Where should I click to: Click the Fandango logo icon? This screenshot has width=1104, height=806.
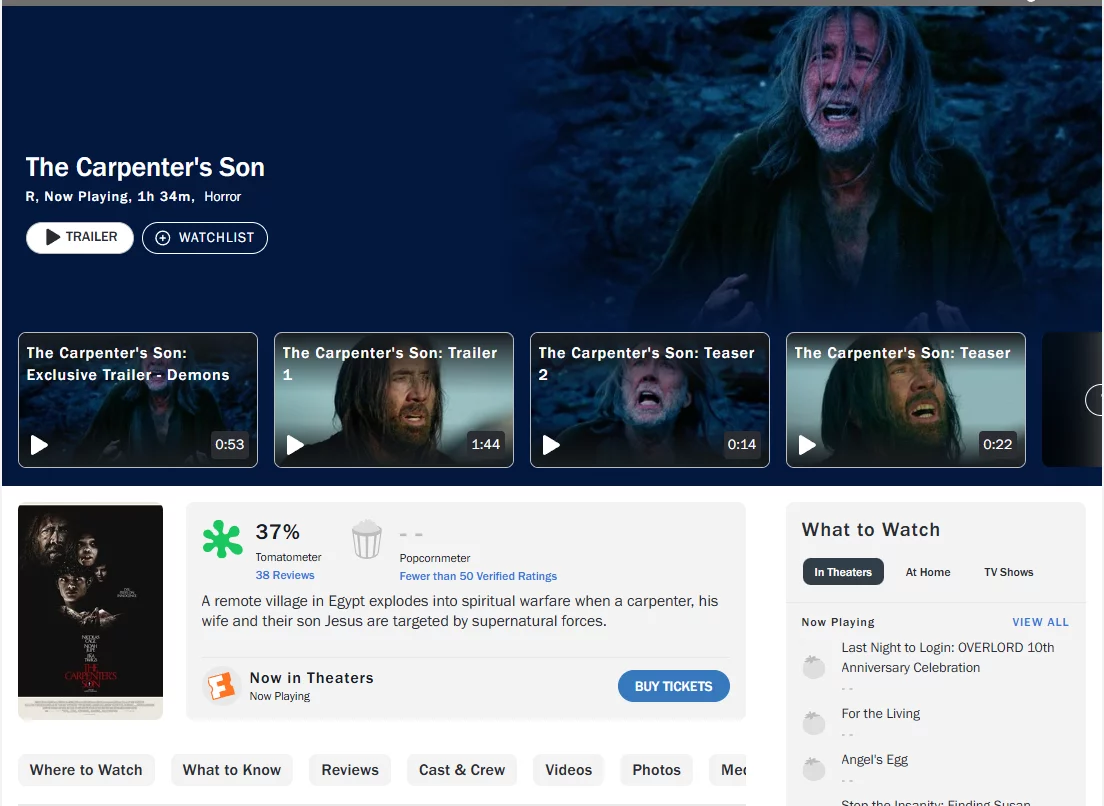click(221, 686)
